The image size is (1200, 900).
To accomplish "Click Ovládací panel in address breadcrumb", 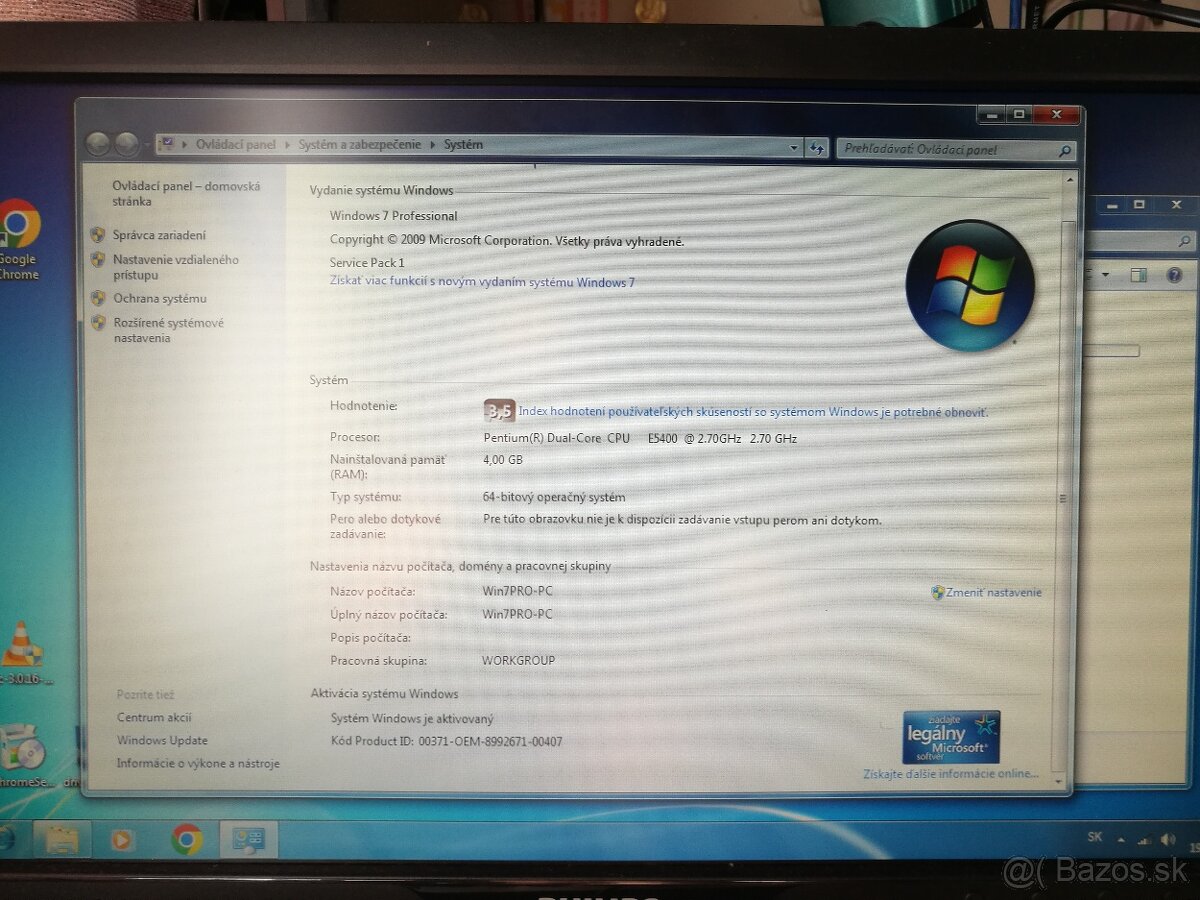I will (x=235, y=145).
